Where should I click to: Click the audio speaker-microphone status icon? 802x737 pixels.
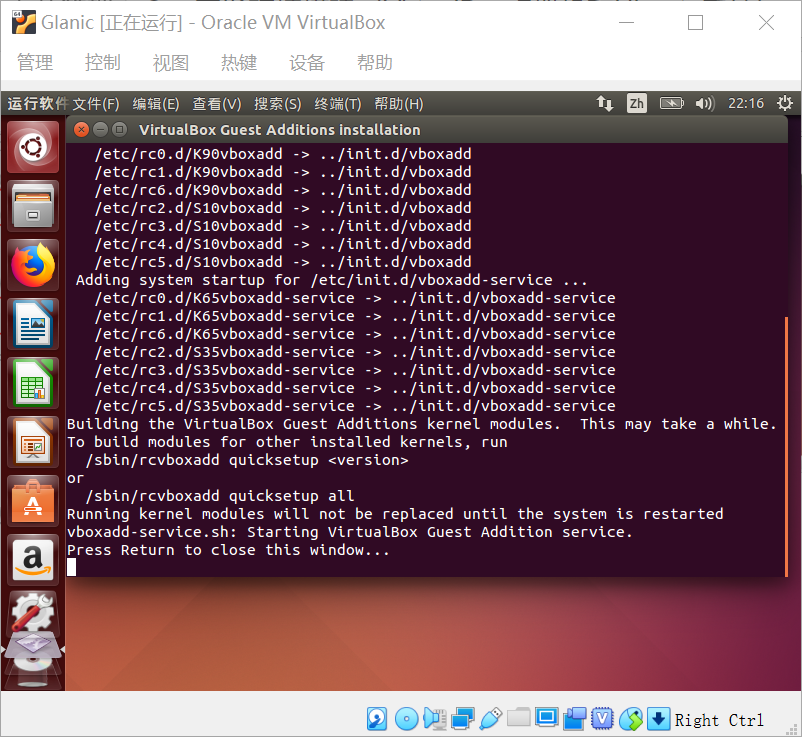pyautogui.click(x=435, y=719)
